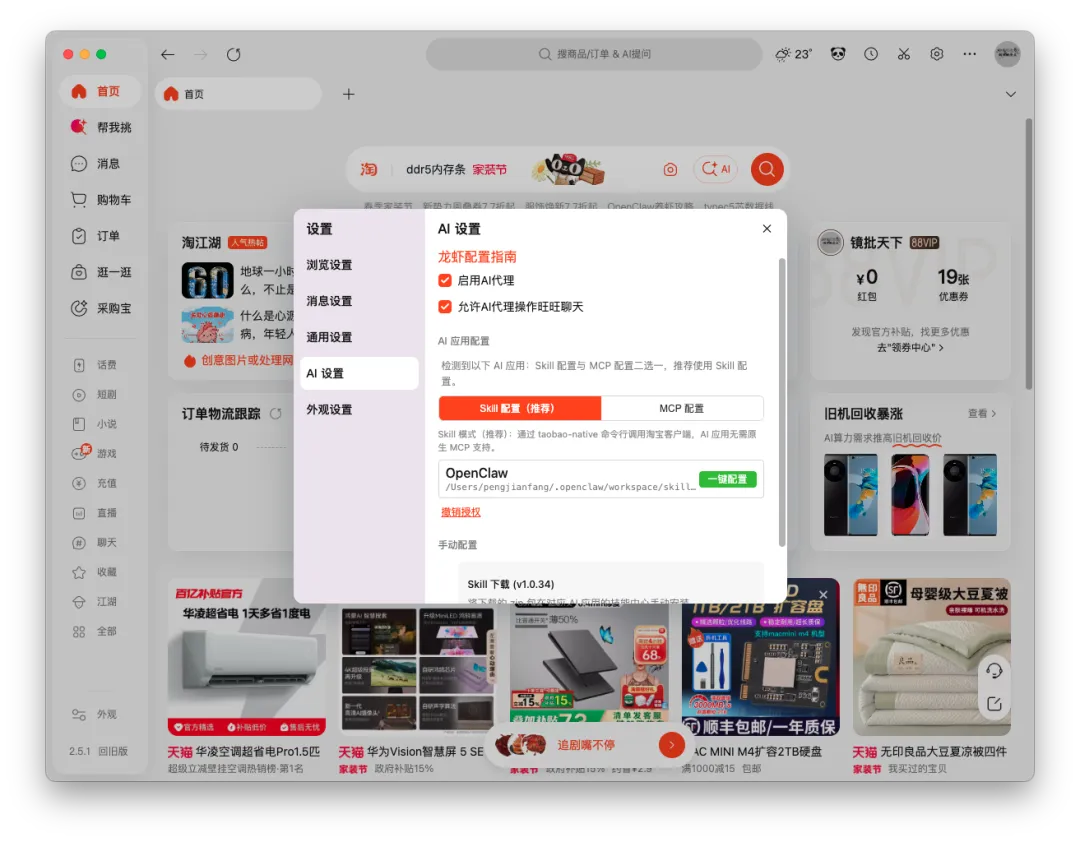Click the 追剧嘴不停 arrow button
Image resolution: width=1080 pixels, height=842 pixels.
[x=672, y=745]
